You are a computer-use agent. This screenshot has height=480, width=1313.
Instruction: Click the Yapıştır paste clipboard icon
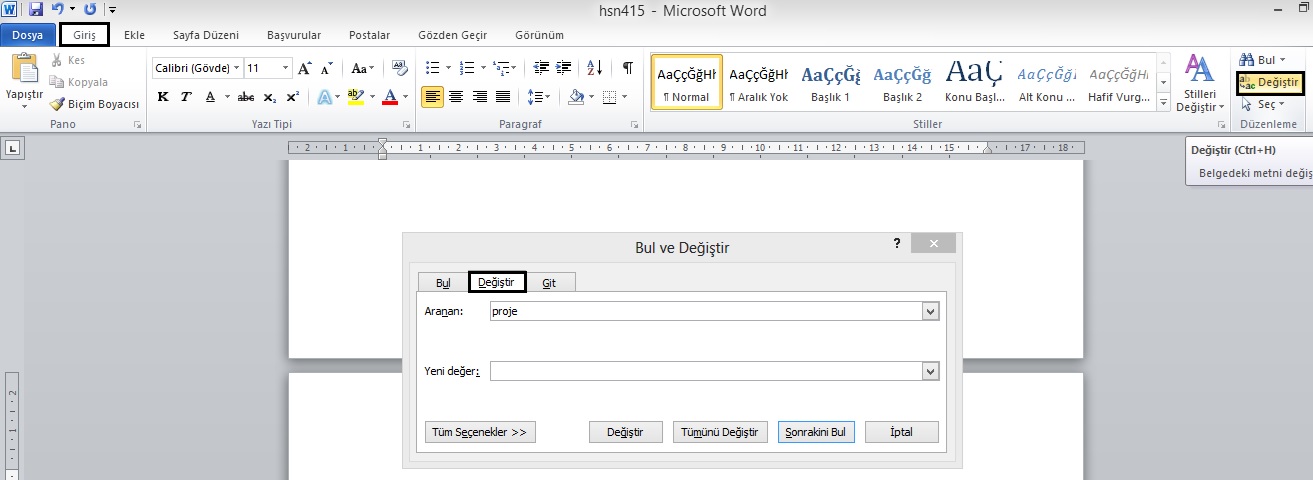coord(24,69)
